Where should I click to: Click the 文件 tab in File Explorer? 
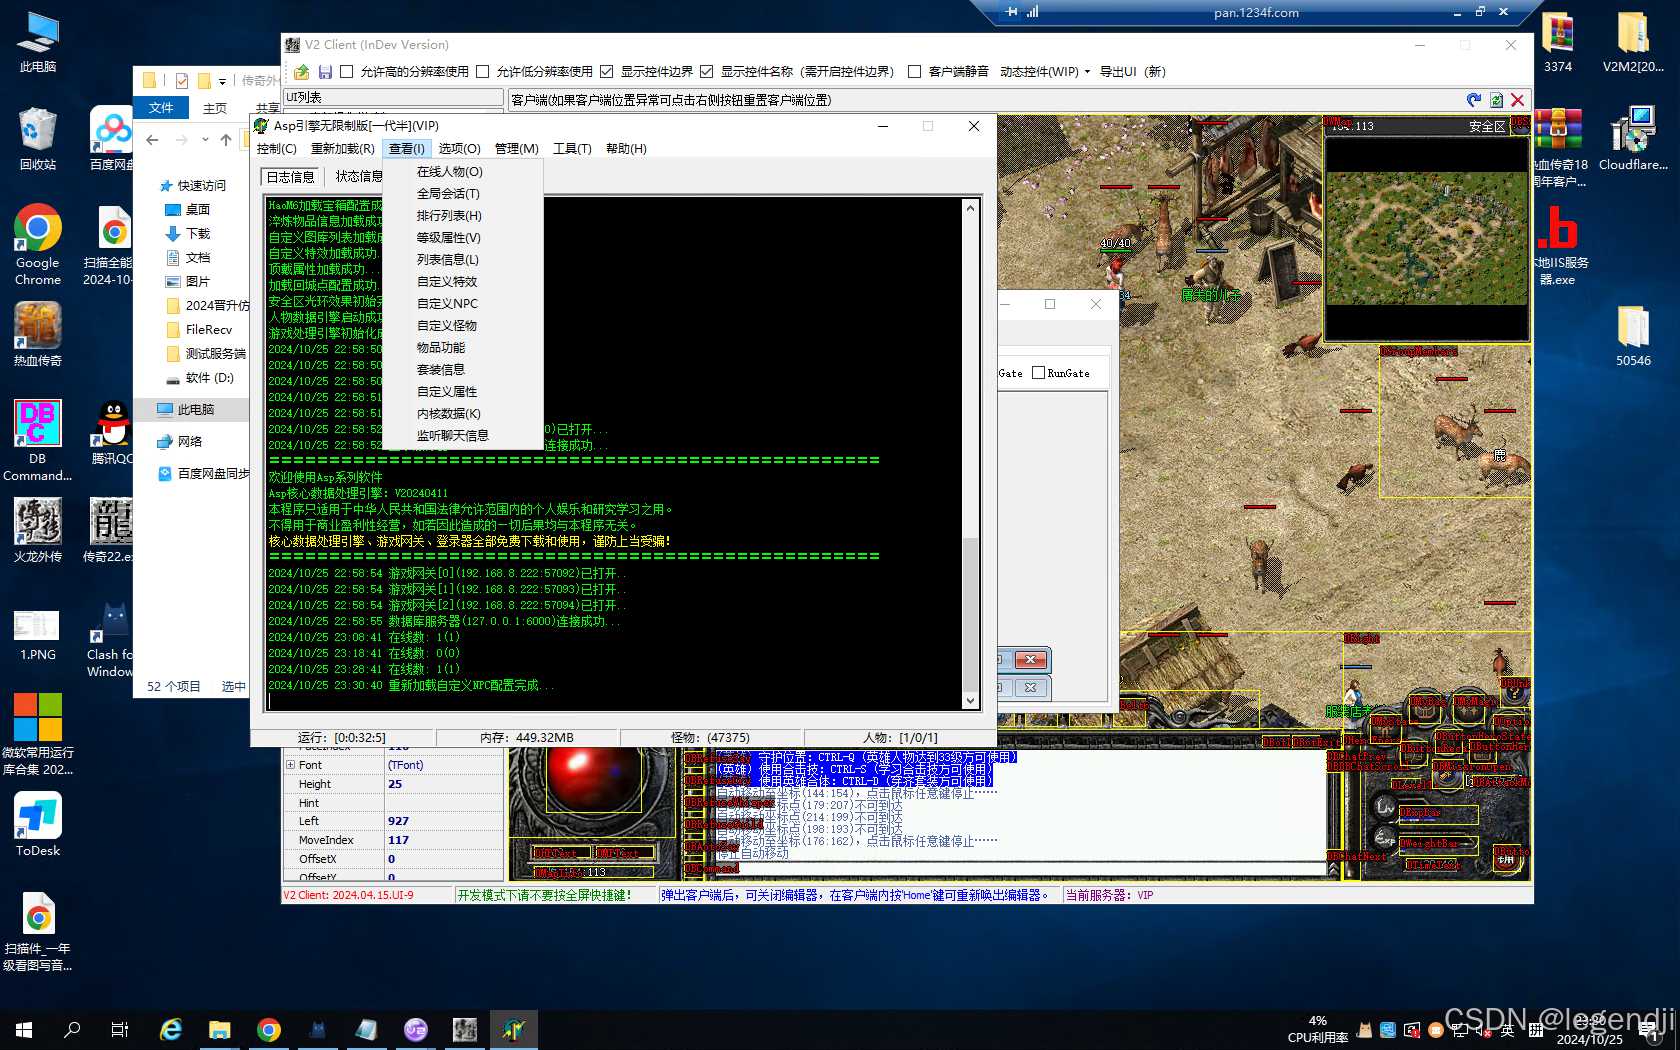(x=160, y=108)
